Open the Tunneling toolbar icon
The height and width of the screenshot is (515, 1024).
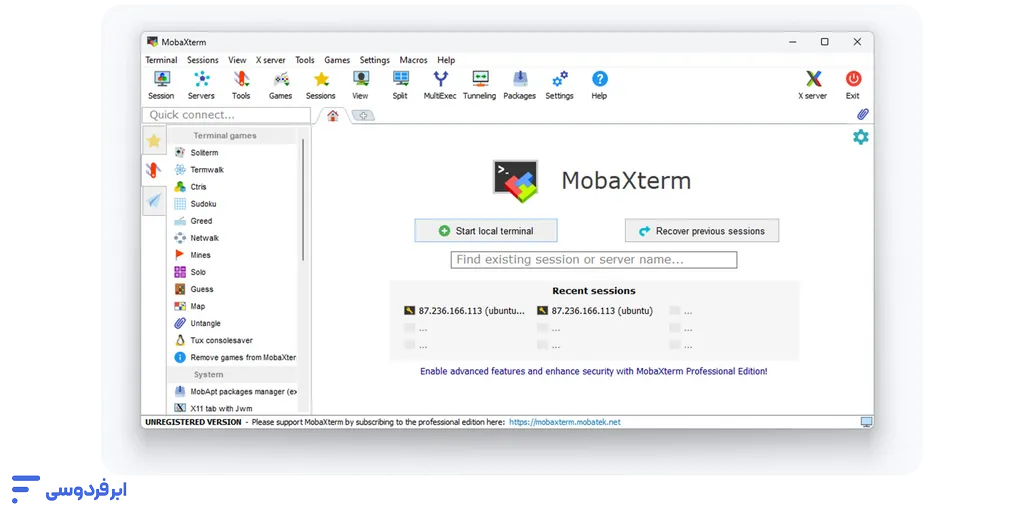tap(480, 86)
